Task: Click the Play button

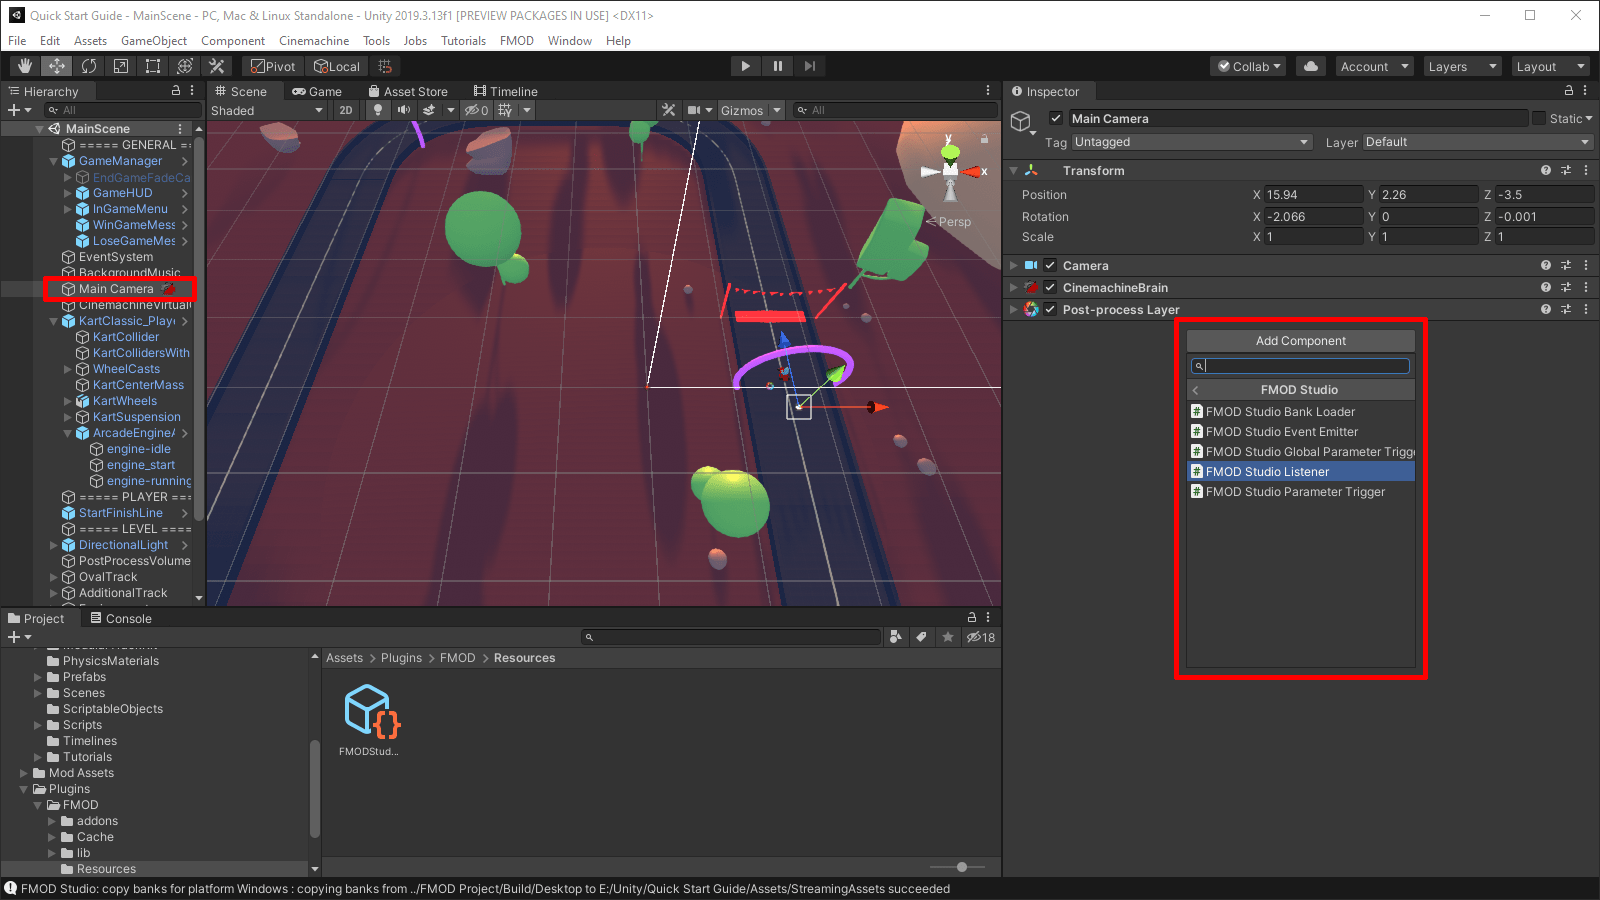Action: click(x=745, y=66)
